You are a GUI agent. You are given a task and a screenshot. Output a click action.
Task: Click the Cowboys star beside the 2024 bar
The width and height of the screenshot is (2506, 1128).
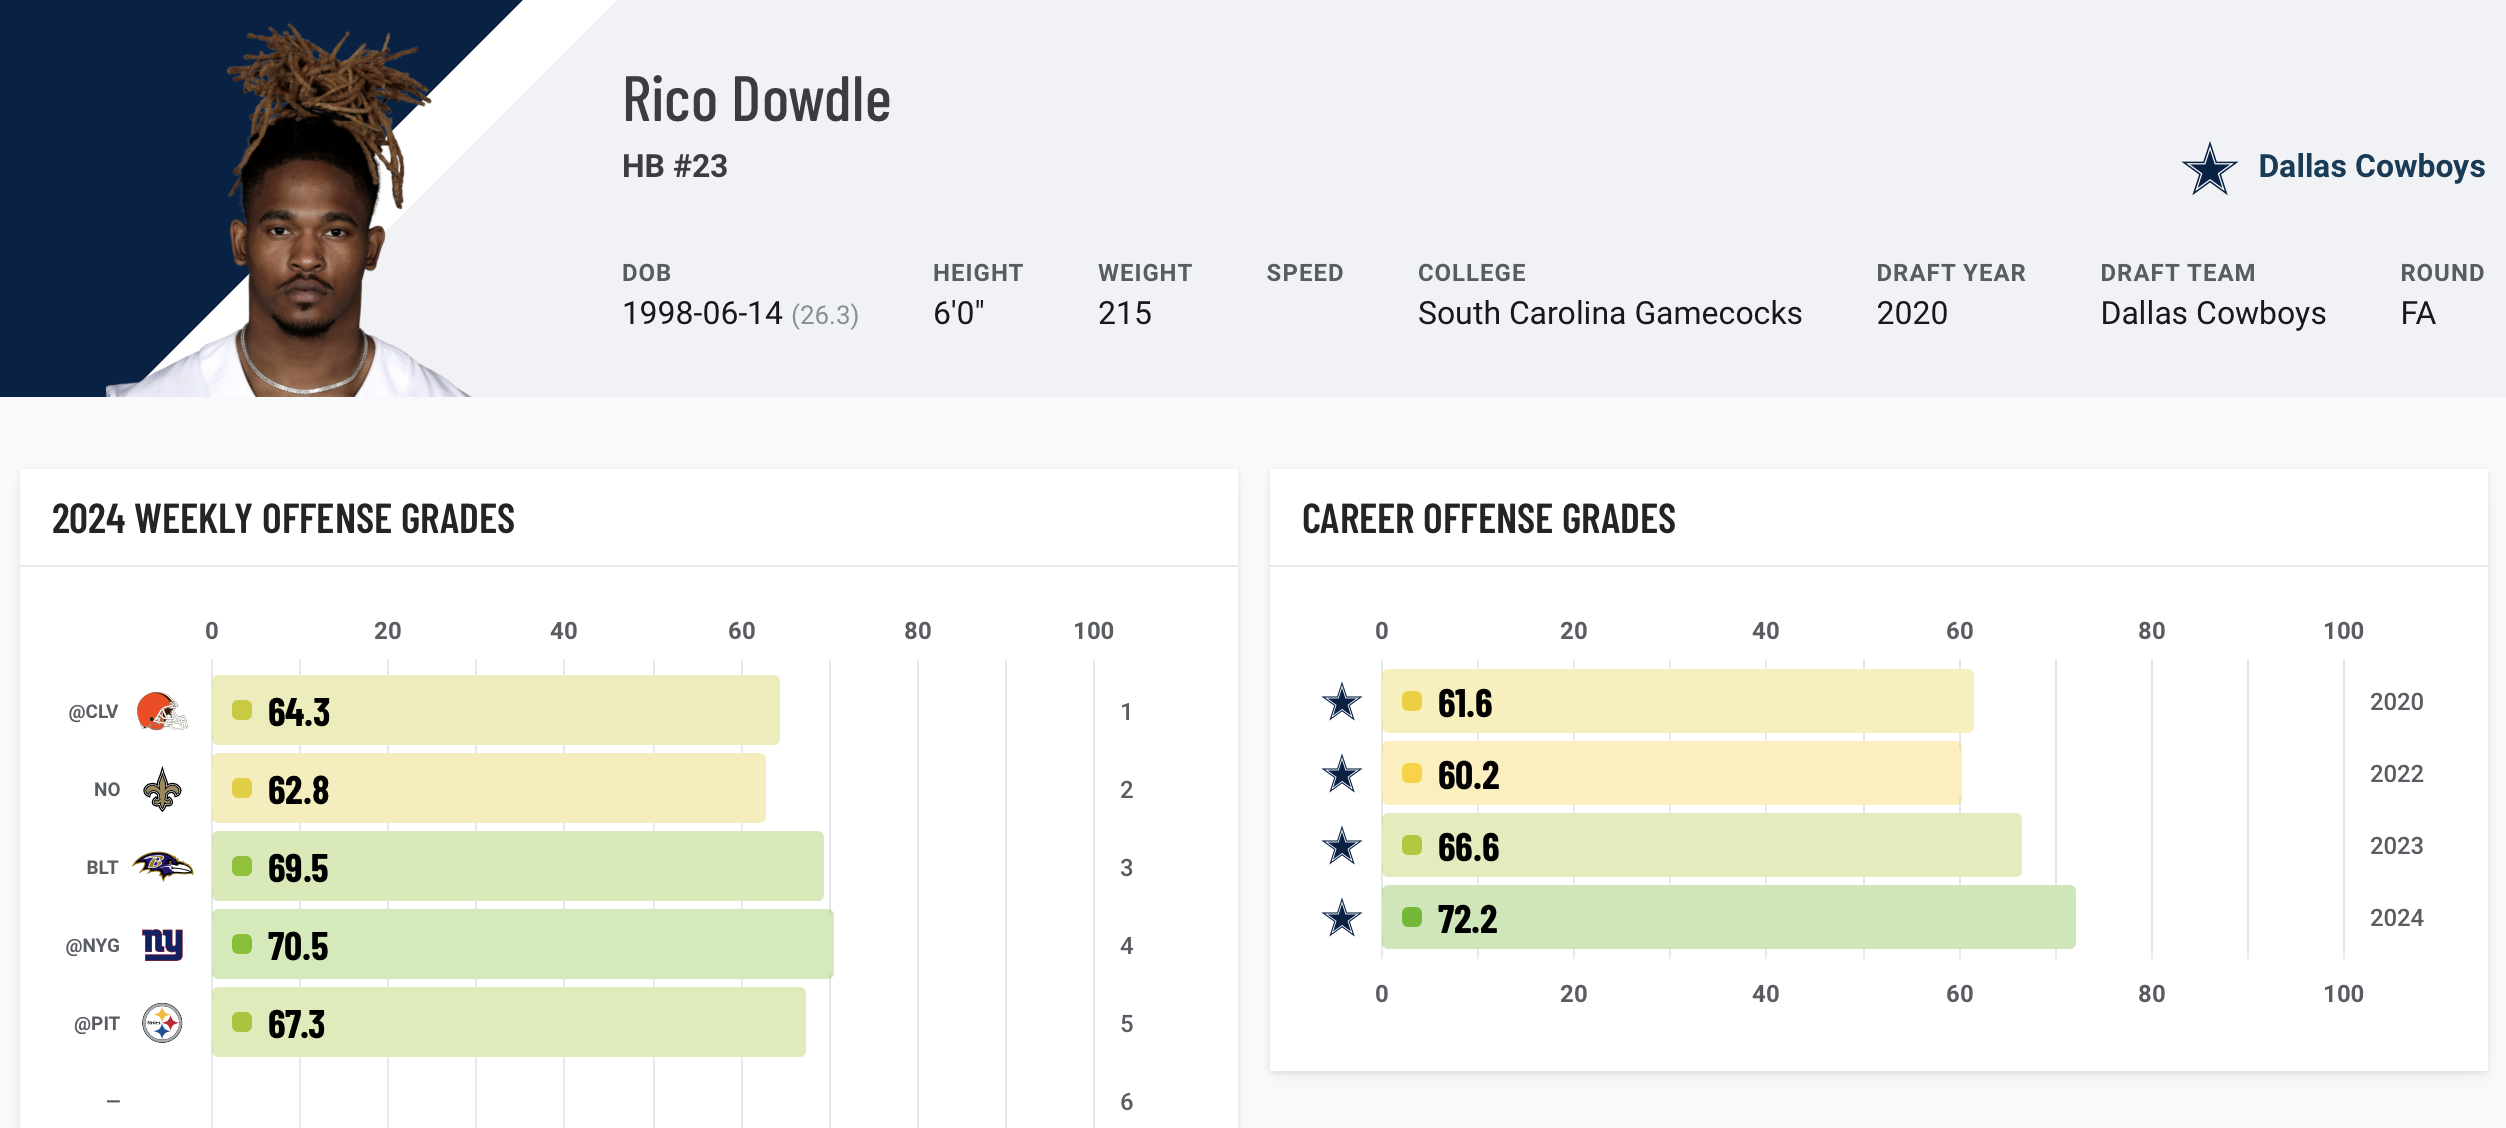coord(1341,918)
